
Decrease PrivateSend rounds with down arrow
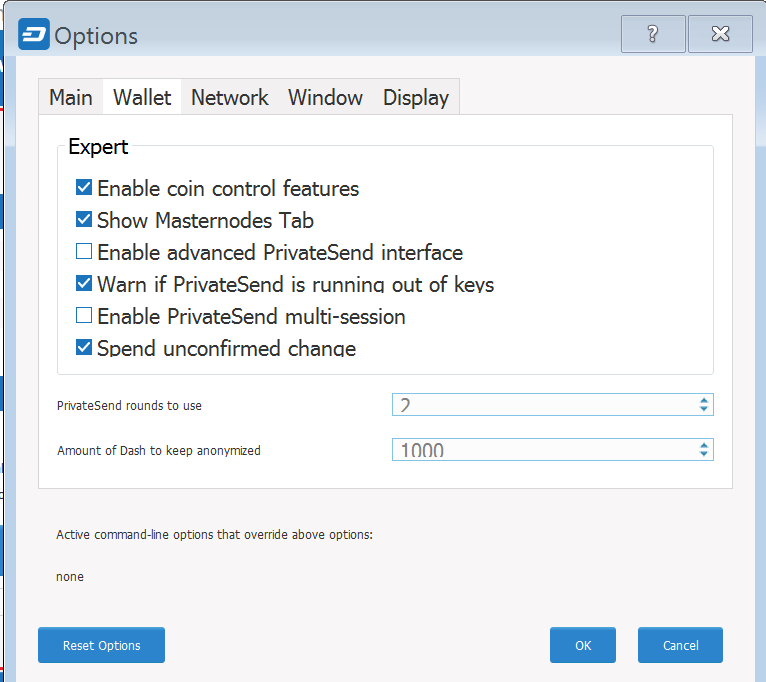point(703,409)
